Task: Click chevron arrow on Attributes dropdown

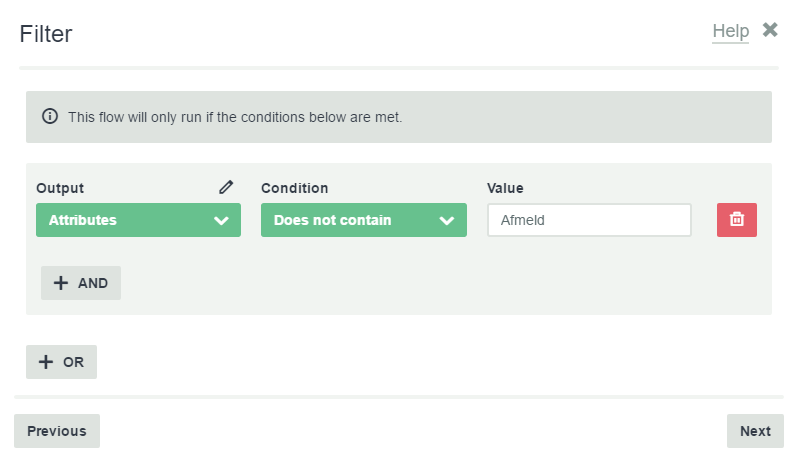Action: click(x=221, y=220)
